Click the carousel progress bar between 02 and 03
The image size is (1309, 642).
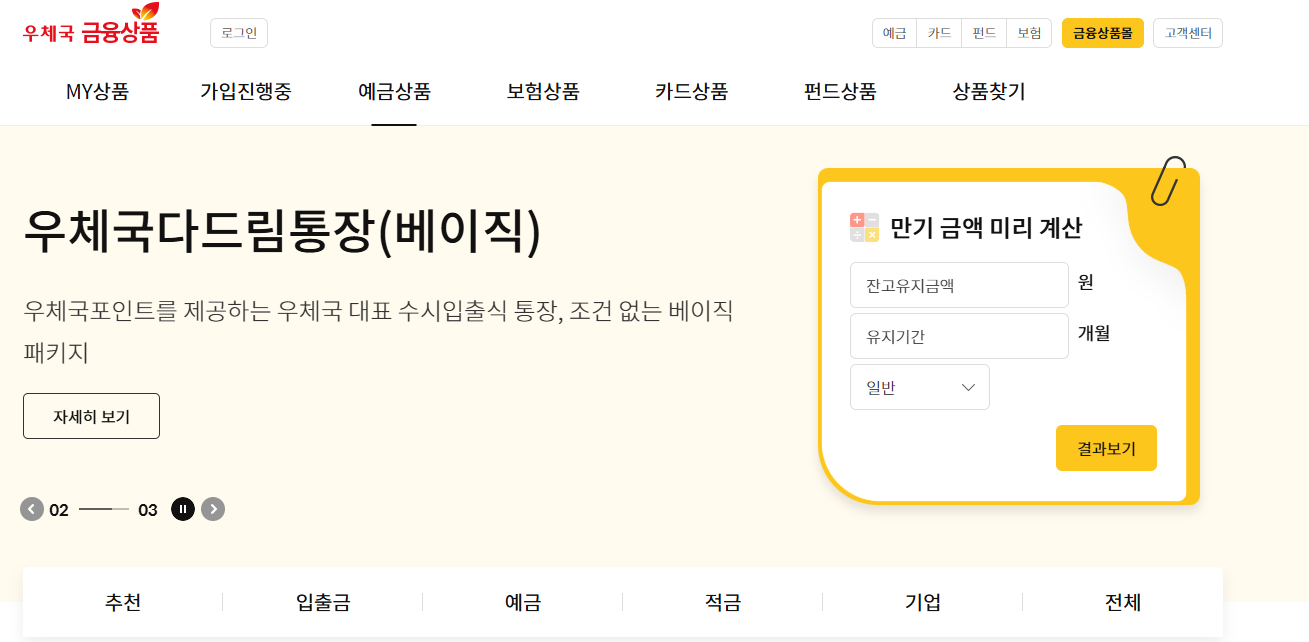(x=102, y=509)
